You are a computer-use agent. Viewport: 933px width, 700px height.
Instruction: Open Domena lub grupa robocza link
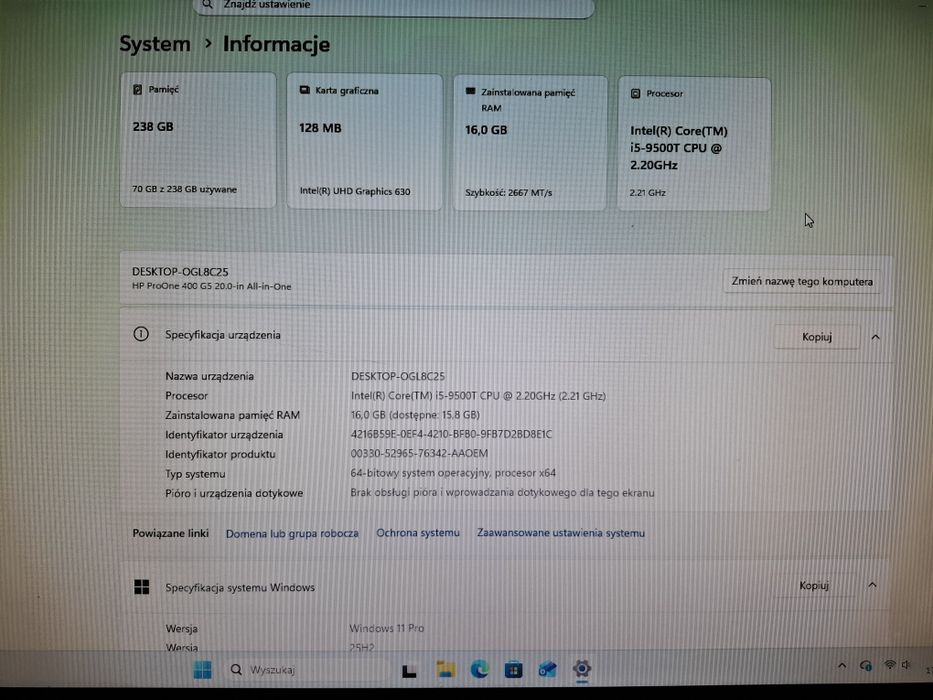tap(292, 533)
